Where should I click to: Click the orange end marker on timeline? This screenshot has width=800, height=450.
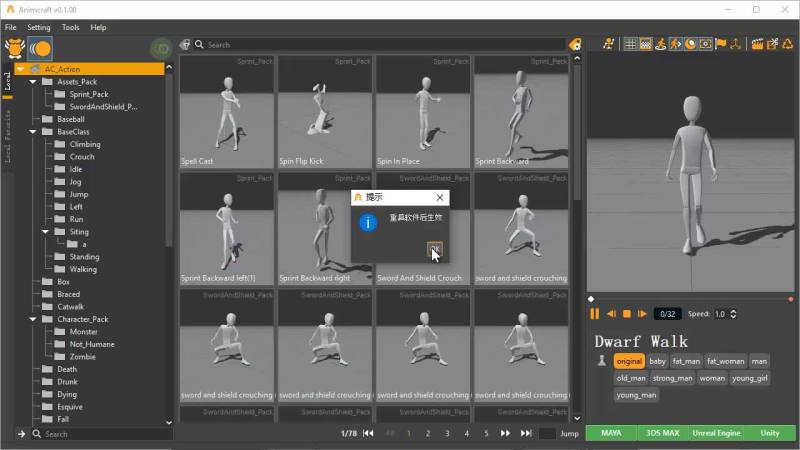[790, 299]
